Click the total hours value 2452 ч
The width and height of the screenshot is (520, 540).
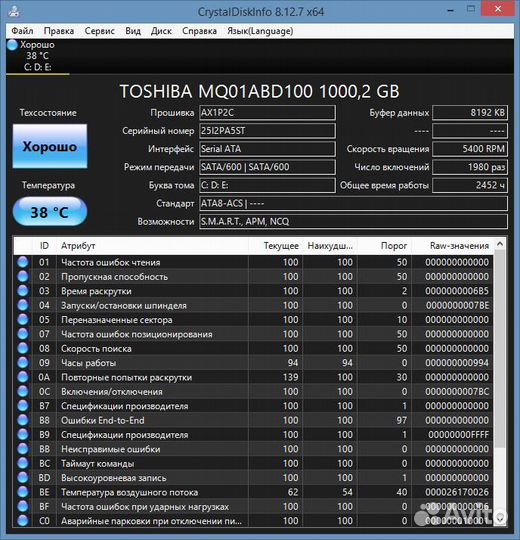(470, 185)
